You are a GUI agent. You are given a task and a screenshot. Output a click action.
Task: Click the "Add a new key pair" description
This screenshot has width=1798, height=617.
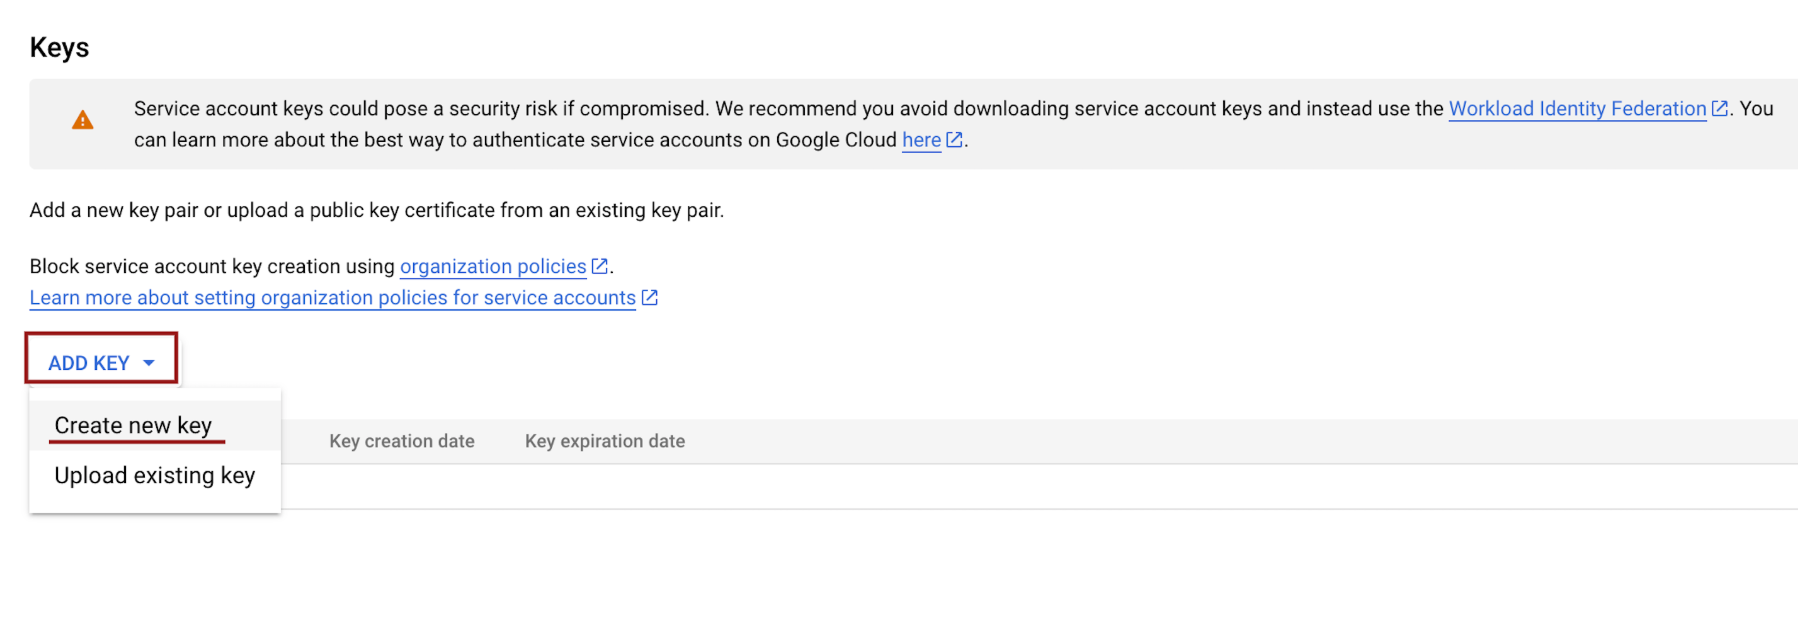click(x=376, y=211)
